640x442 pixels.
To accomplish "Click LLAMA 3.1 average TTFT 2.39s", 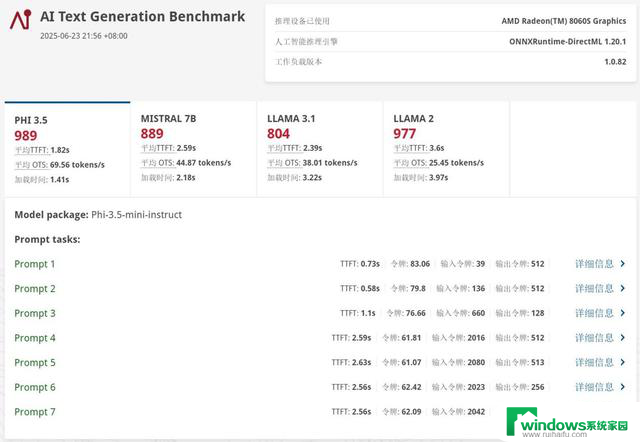I will tap(295, 148).
